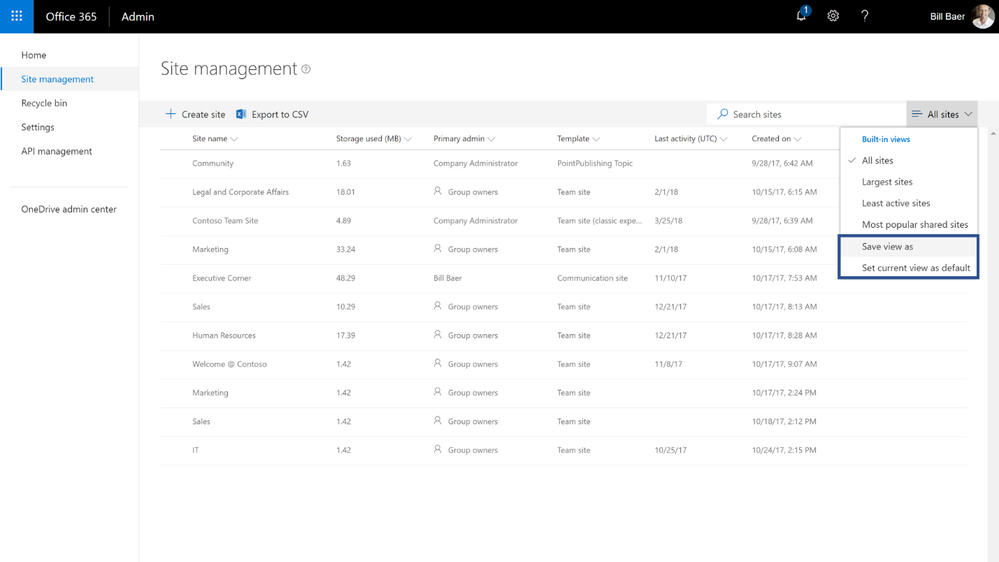Select Site management in the sidebar
The width and height of the screenshot is (999, 562).
pos(57,79)
